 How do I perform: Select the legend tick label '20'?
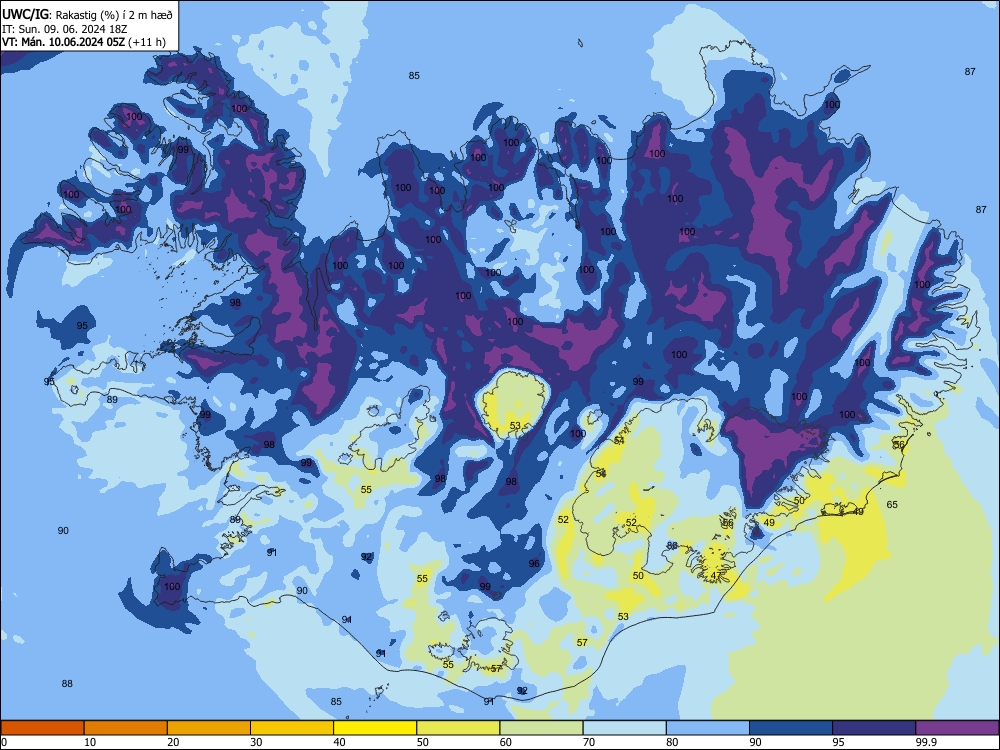[173, 742]
